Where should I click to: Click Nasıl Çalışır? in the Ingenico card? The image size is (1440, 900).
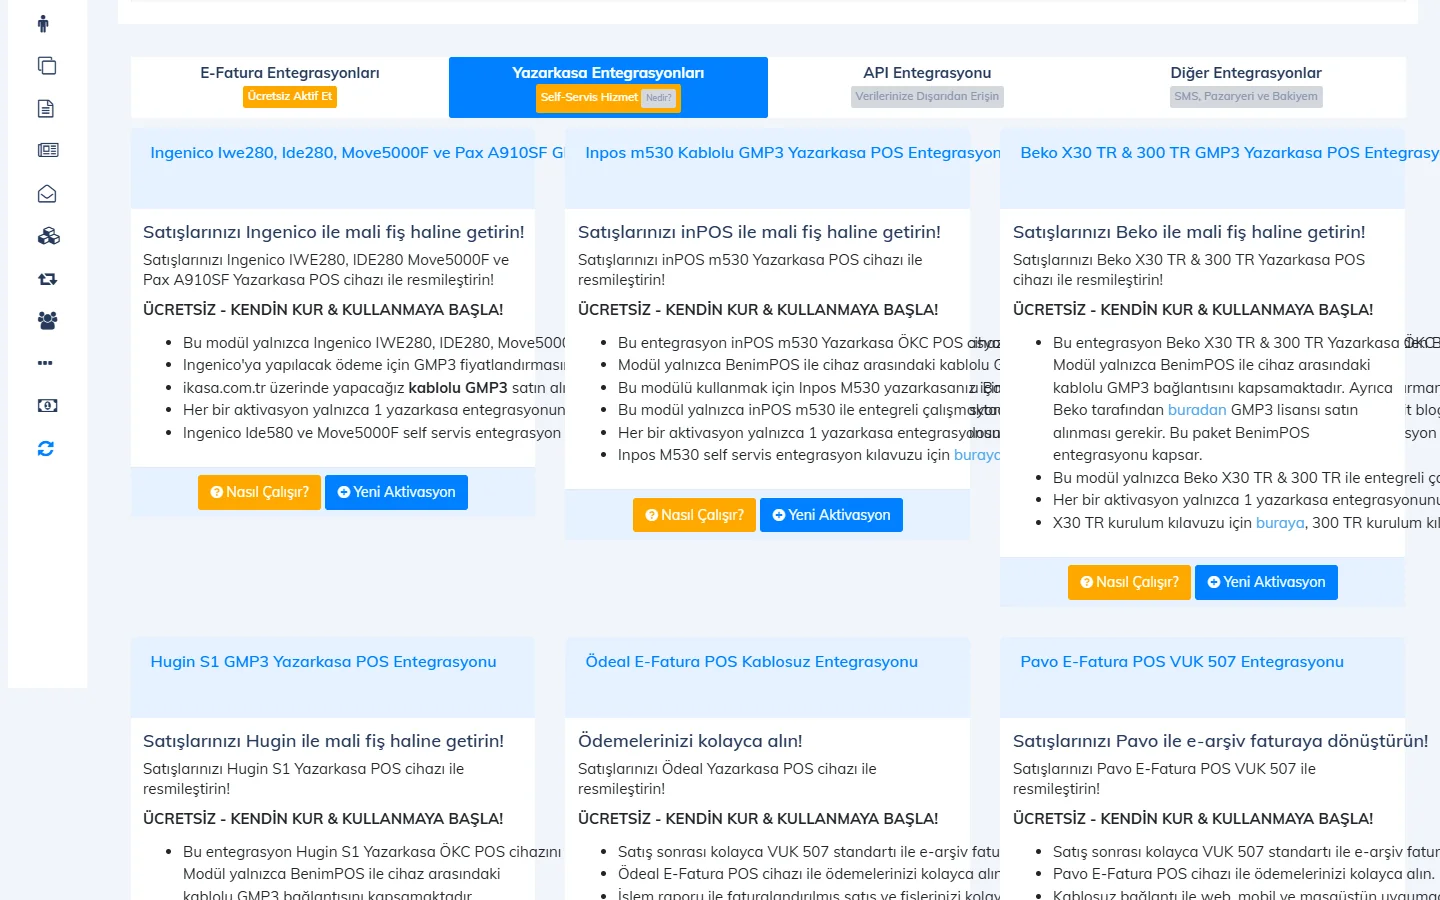tap(259, 492)
